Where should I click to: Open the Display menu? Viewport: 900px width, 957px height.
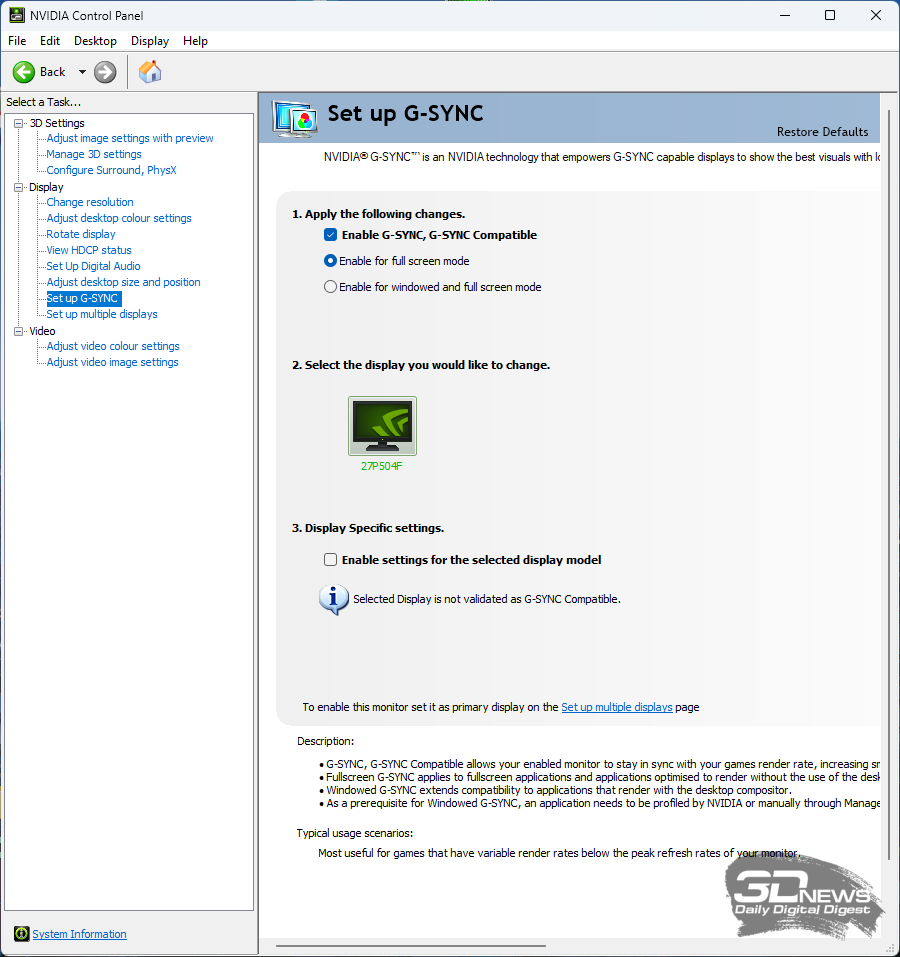(x=150, y=41)
